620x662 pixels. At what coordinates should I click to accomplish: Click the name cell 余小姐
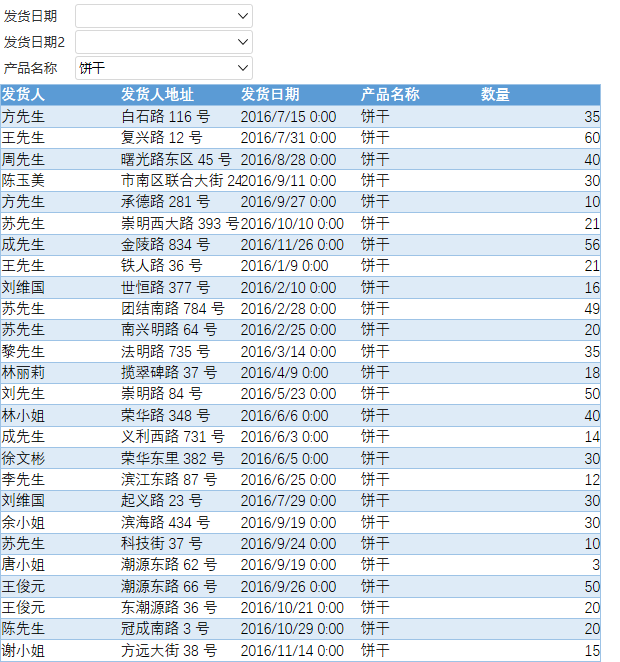[23, 523]
